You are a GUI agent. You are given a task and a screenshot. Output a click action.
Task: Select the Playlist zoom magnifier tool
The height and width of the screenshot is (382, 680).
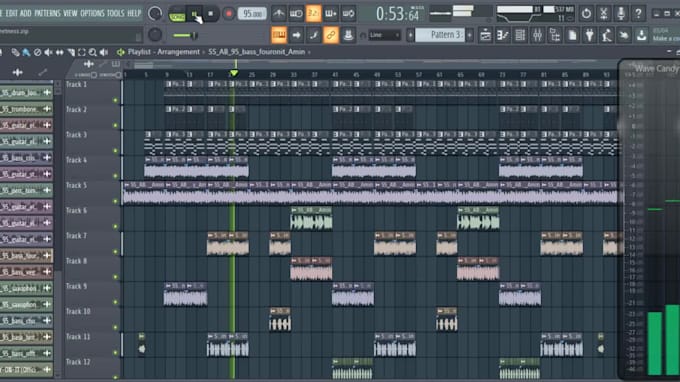point(93,52)
